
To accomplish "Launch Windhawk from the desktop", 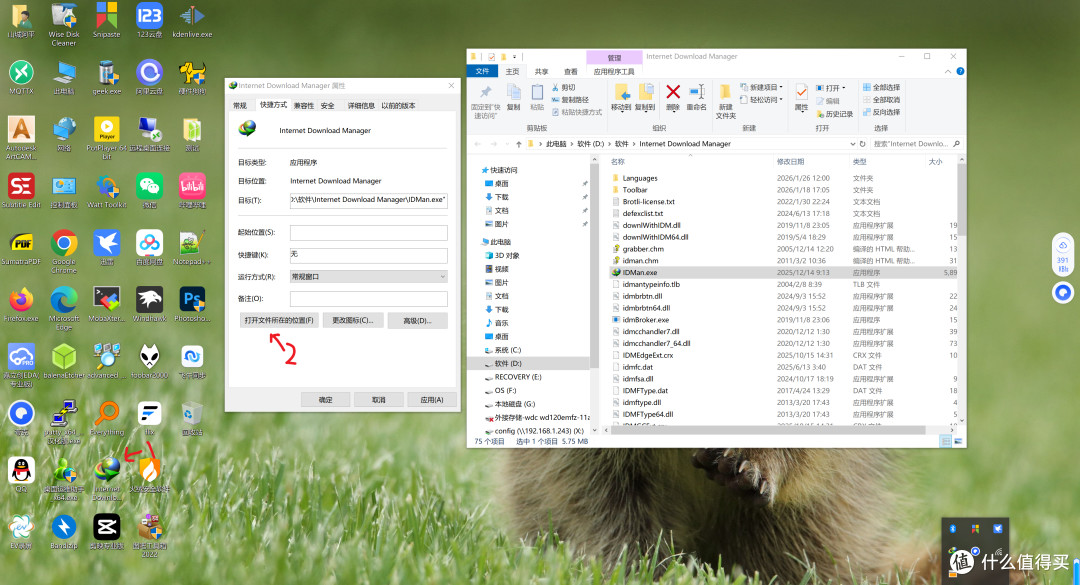I will pyautogui.click(x=149, y=305).
